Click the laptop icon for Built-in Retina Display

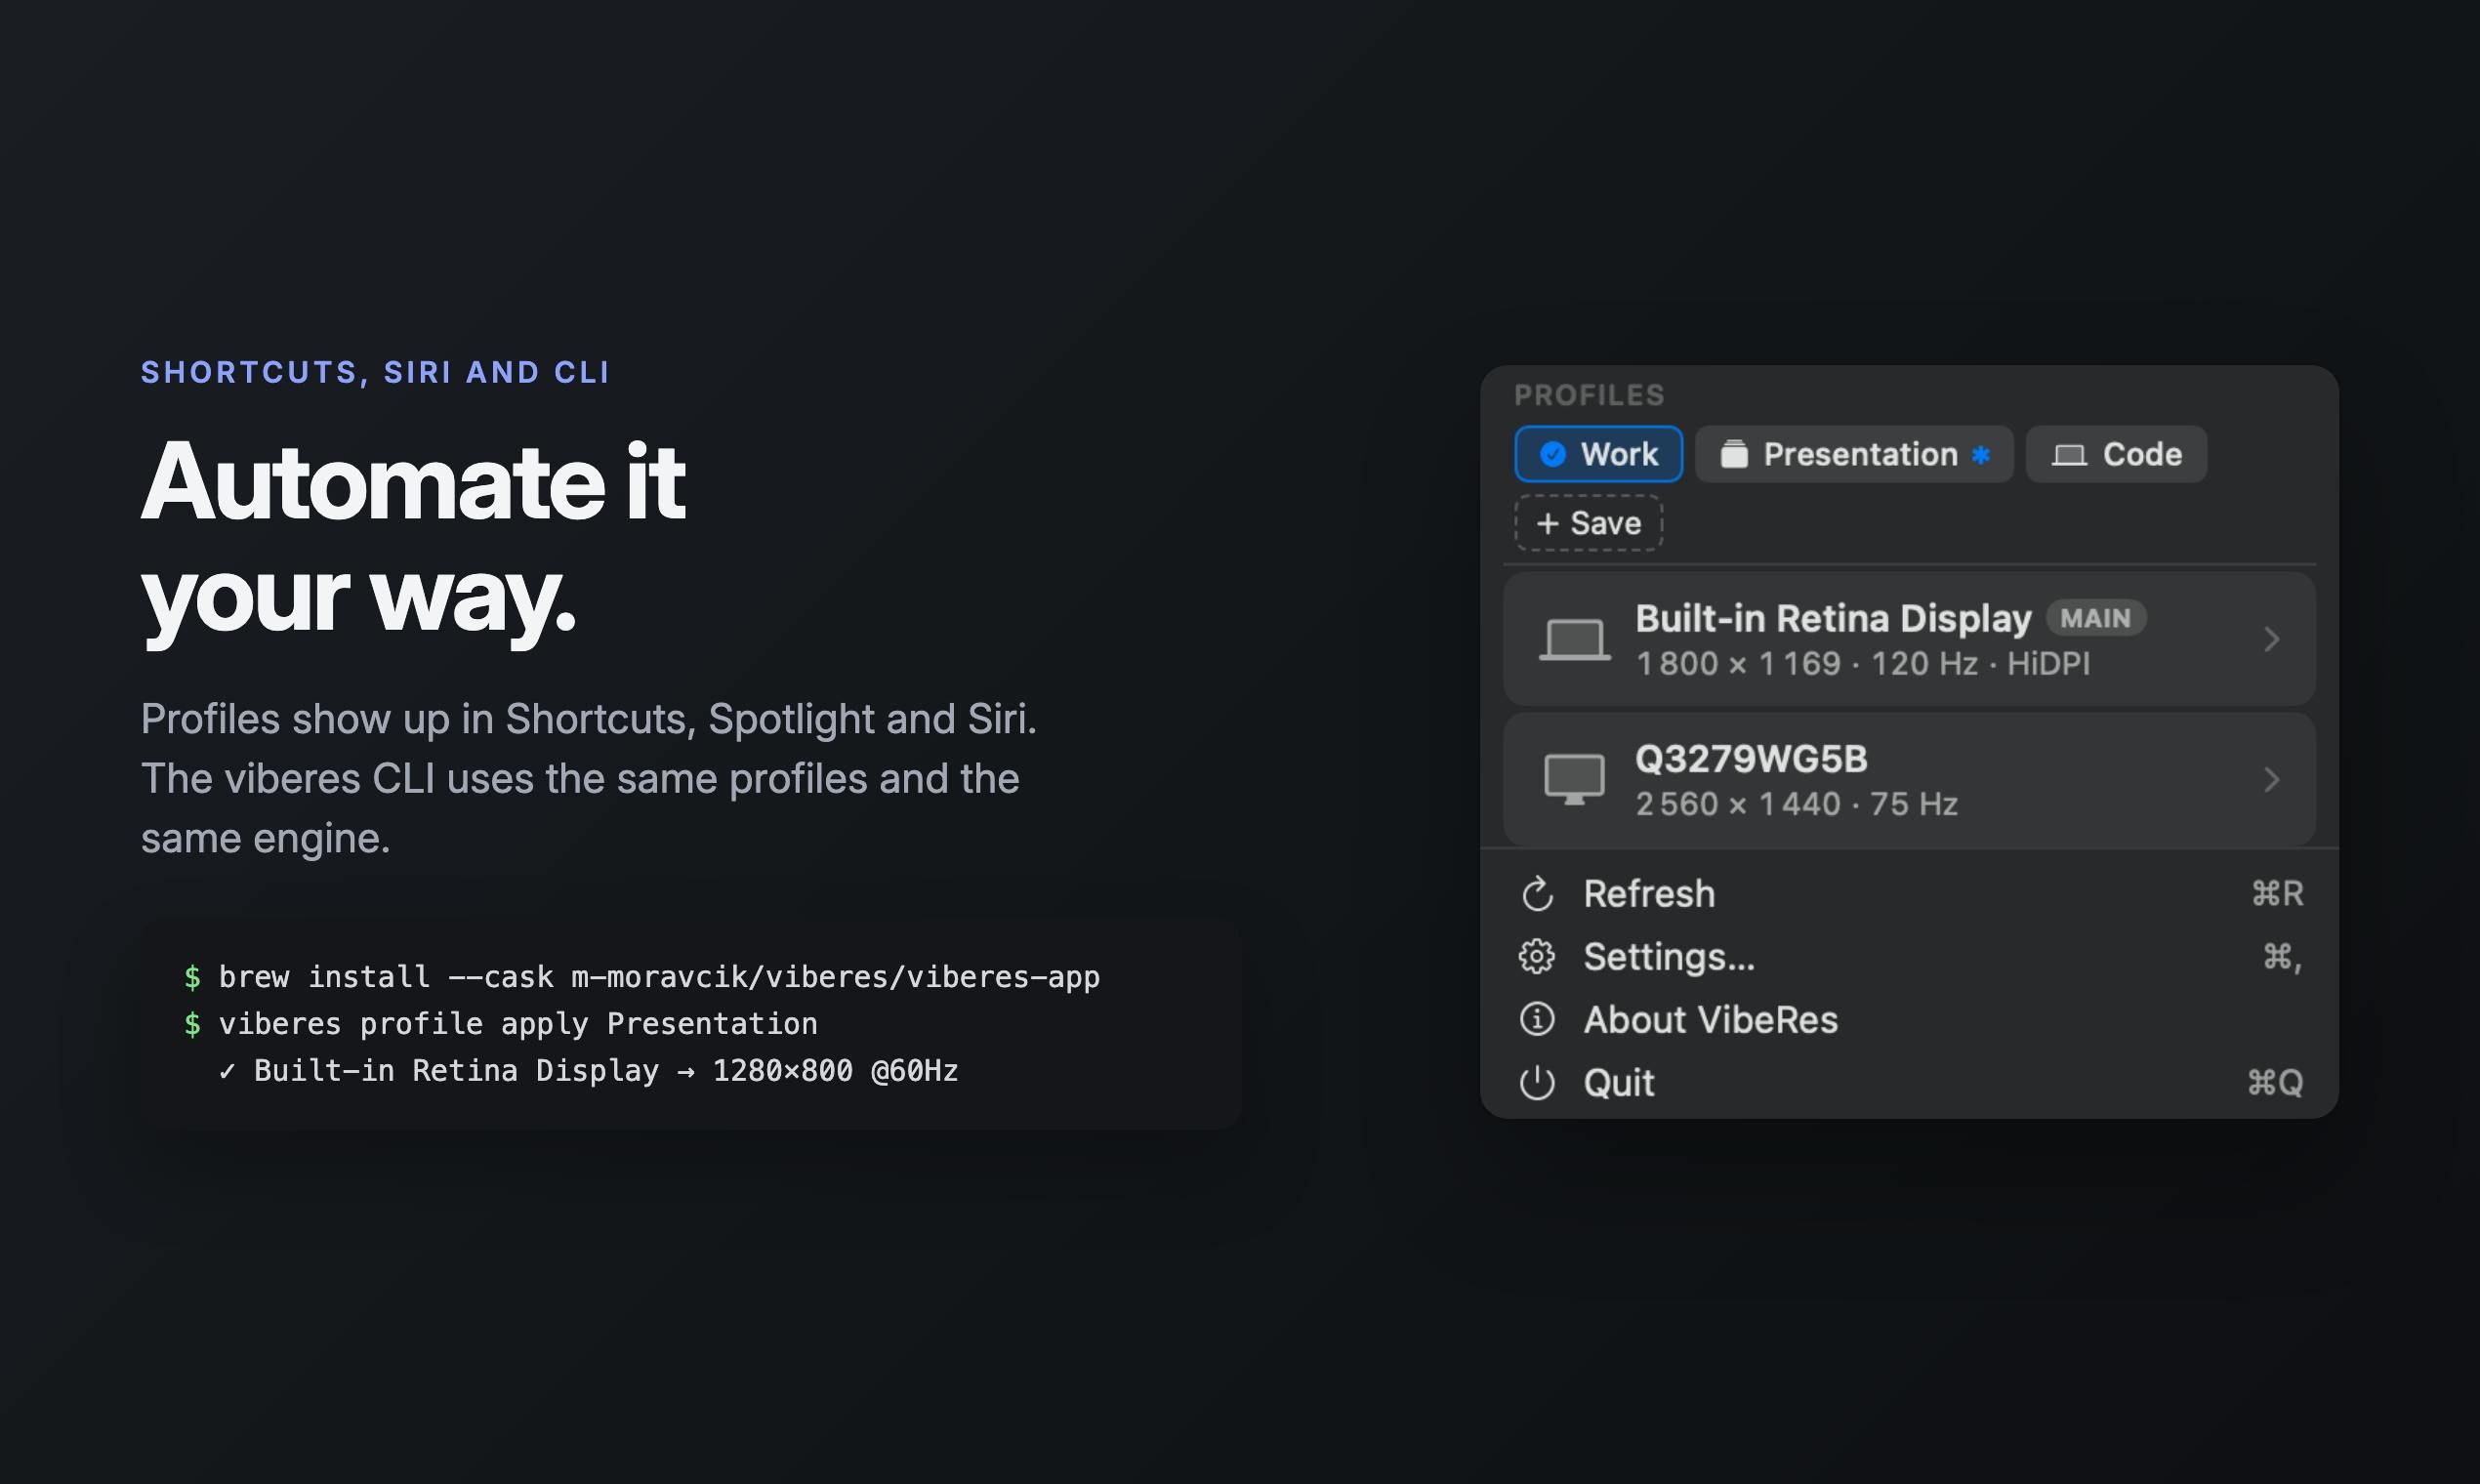pos(1574,640)
